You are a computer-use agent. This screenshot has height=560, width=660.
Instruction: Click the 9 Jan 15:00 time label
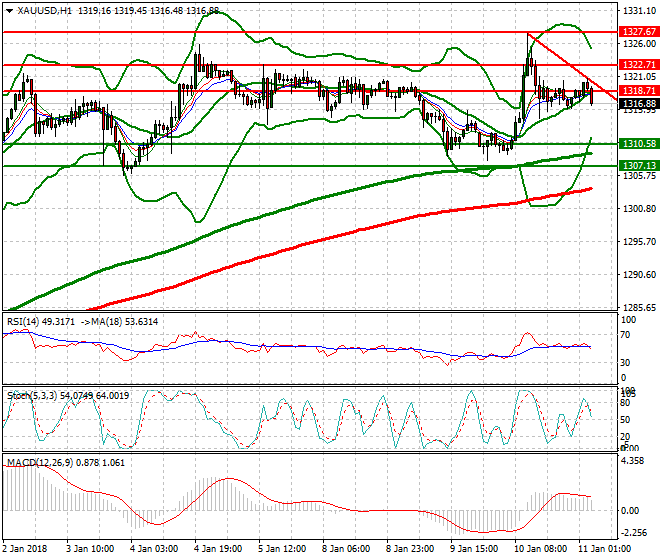click(x=471, y=549)
